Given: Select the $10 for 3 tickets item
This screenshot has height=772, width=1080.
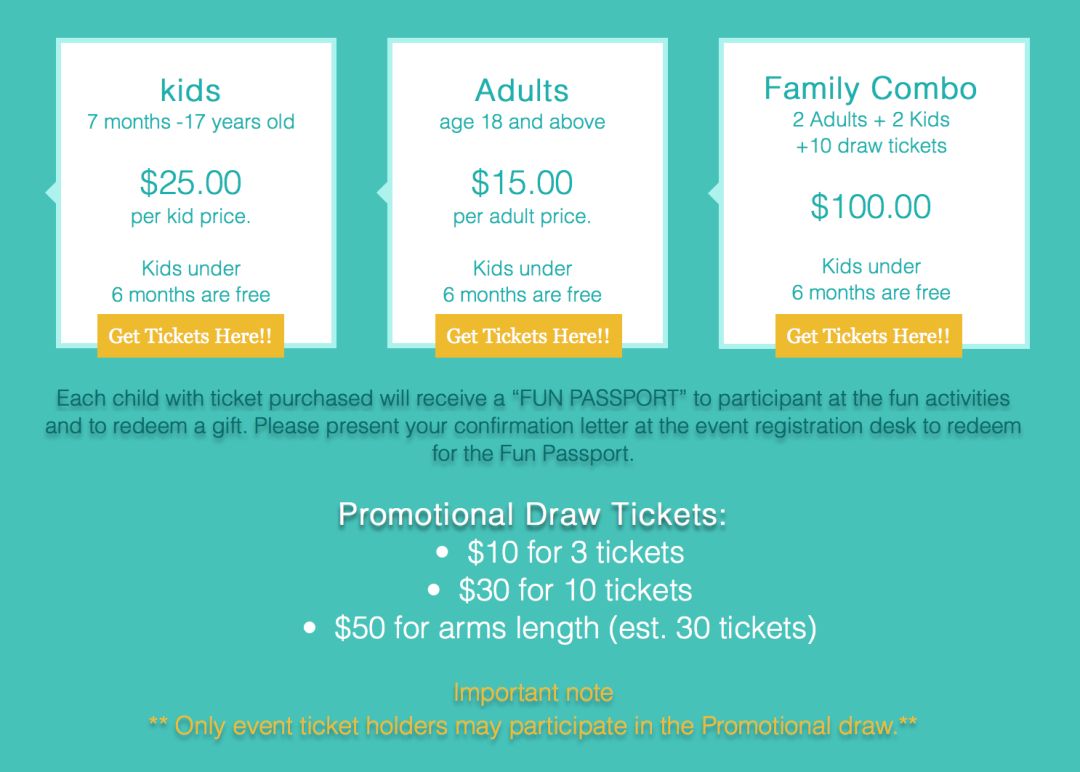Looking at the screenshot, I should (575, 552).
